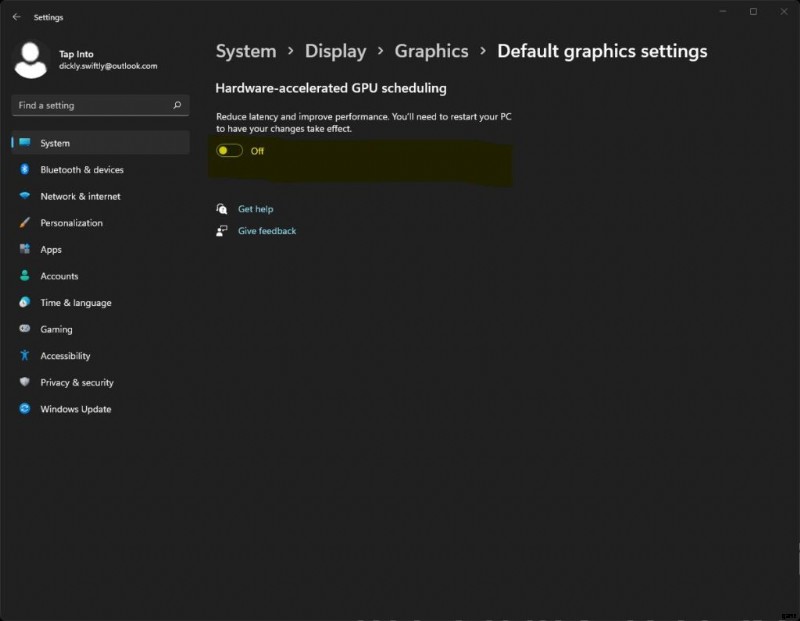Open Privacy & security settings
800x621 pixels.
coord(101,382)
